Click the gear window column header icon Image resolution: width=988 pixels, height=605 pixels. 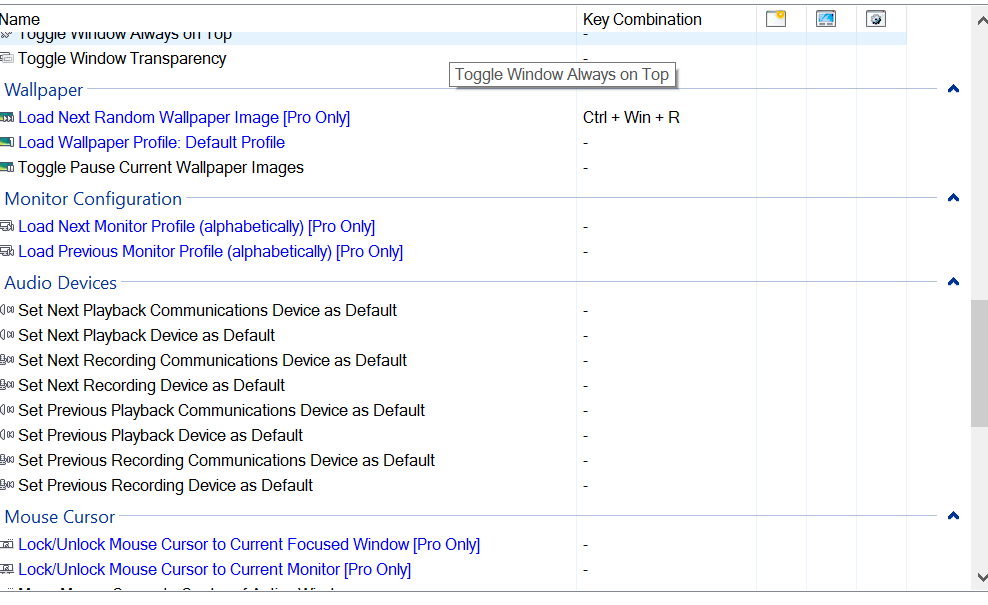[x=877, y=18]
